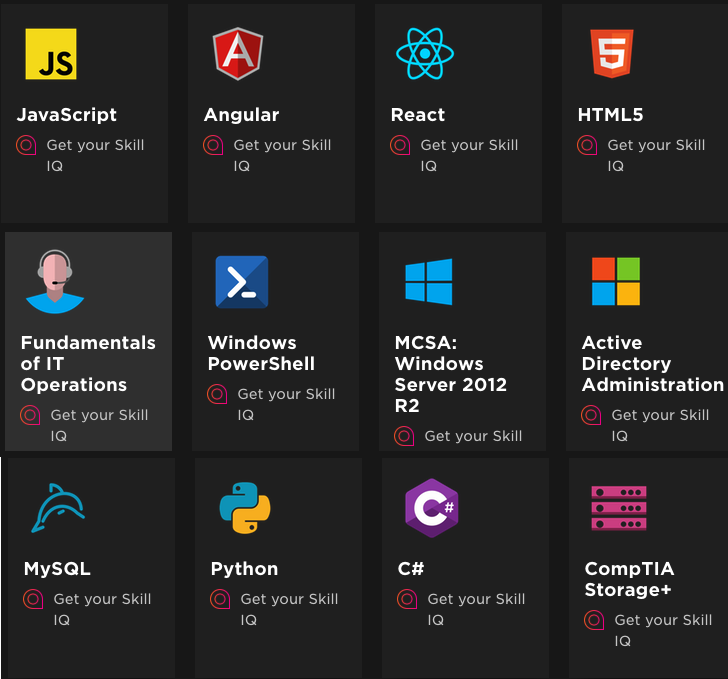Select 'Get your Skill IQ' under CompTIA Storage+

[663, 630]
